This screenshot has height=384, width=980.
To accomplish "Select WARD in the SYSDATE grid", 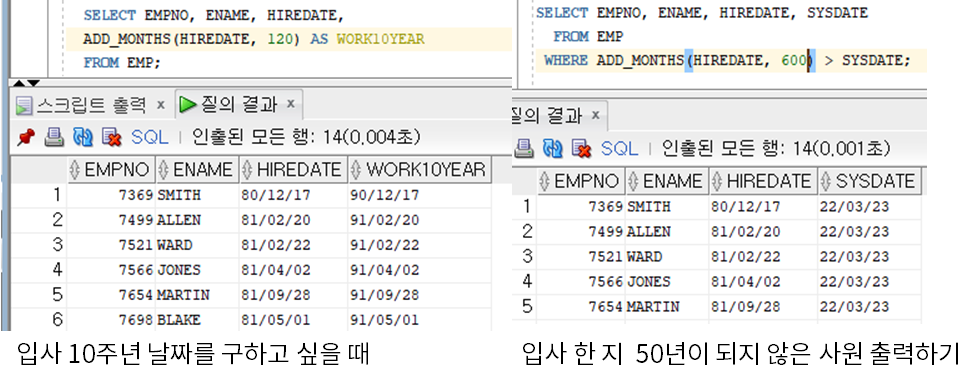I will (x=666, y=256).
